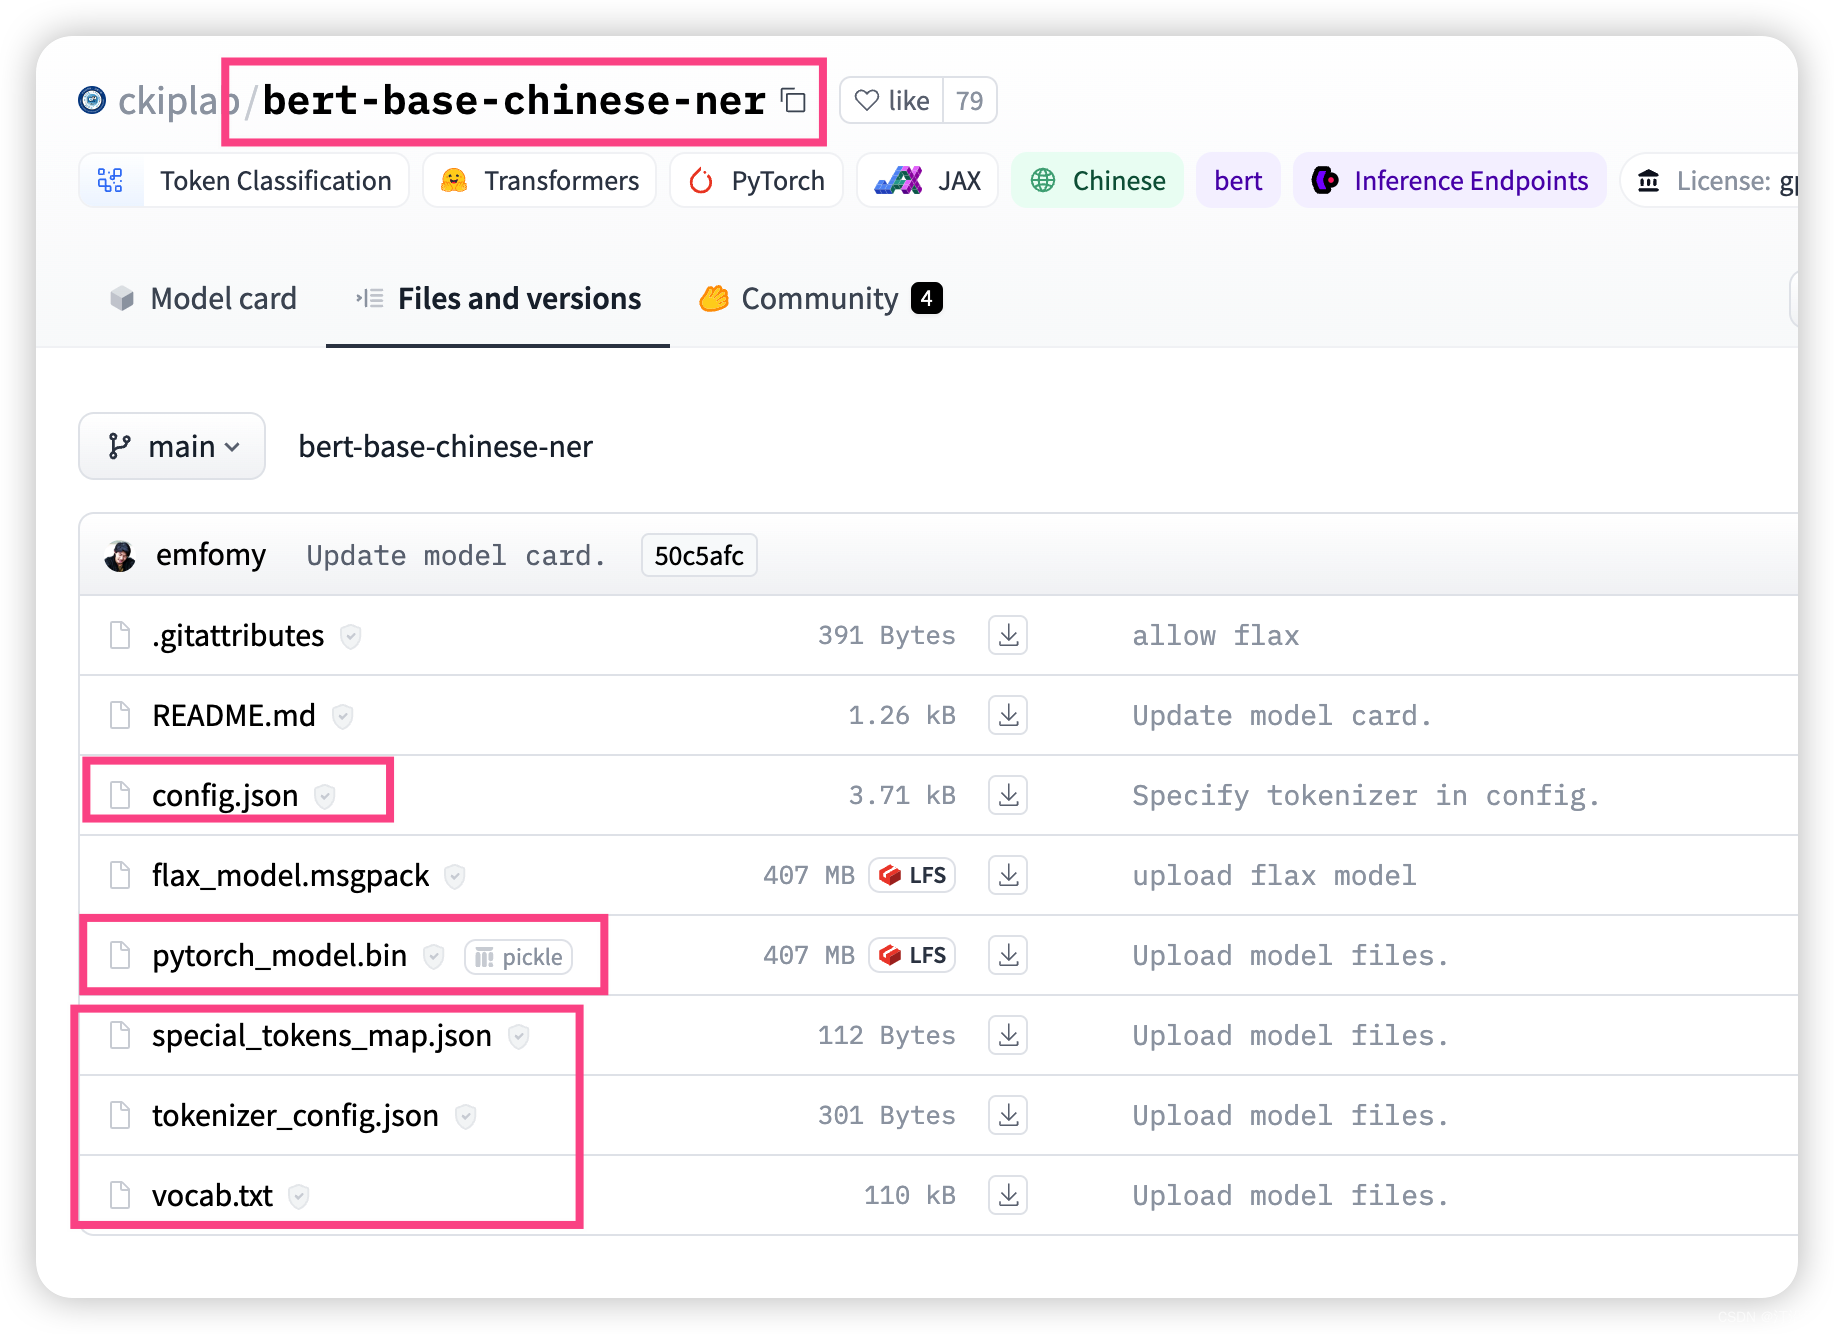This screenshot has height=1334, width=1834.
Task: Download pytorch_model.bin via download icon
Action: 1008,955
